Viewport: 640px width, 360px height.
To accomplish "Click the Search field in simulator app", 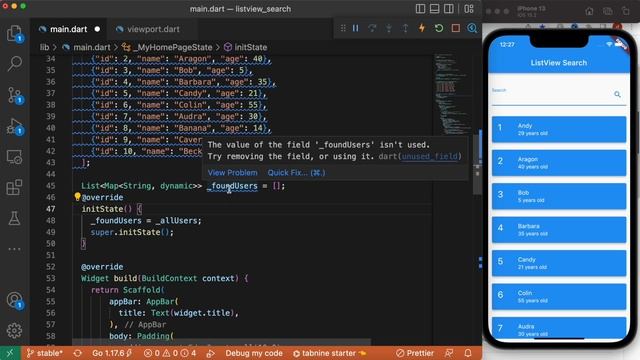I will [559, 94].
